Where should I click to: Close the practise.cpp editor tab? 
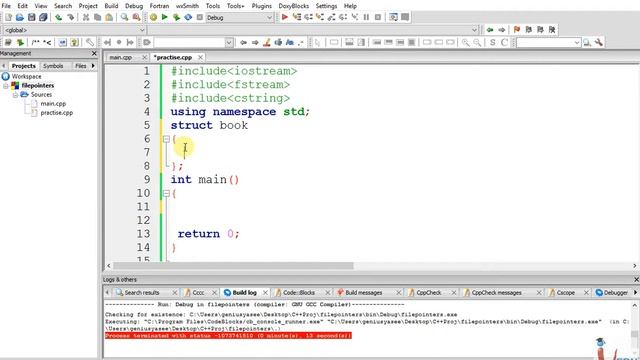pyautogui.click(x=200, y=58)
